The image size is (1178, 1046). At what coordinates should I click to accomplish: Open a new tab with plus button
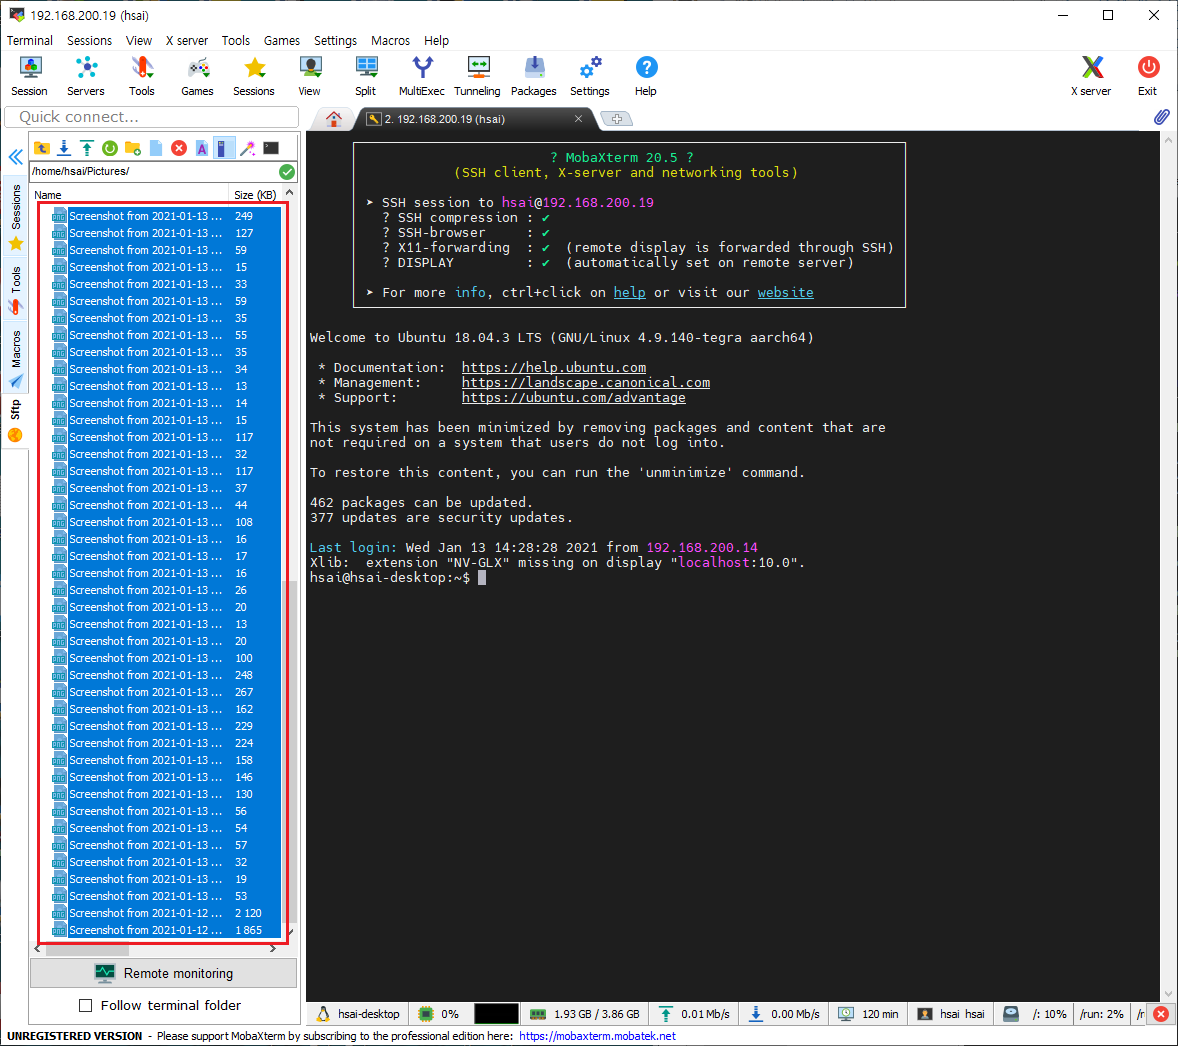click(617, 119)
